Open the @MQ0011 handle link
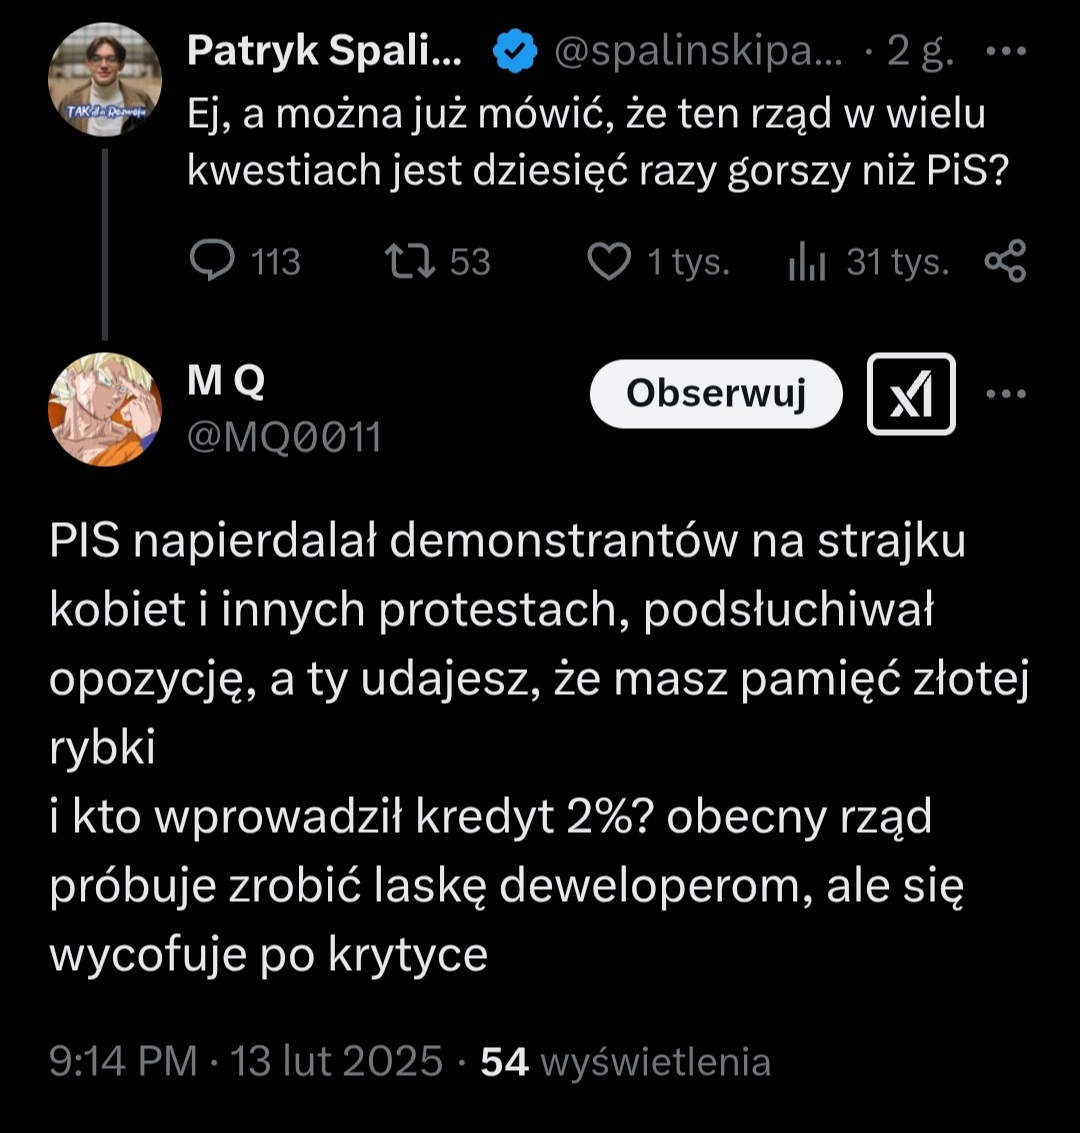Viewport: 1080px width, 1133px height. (x=285, y=437)
